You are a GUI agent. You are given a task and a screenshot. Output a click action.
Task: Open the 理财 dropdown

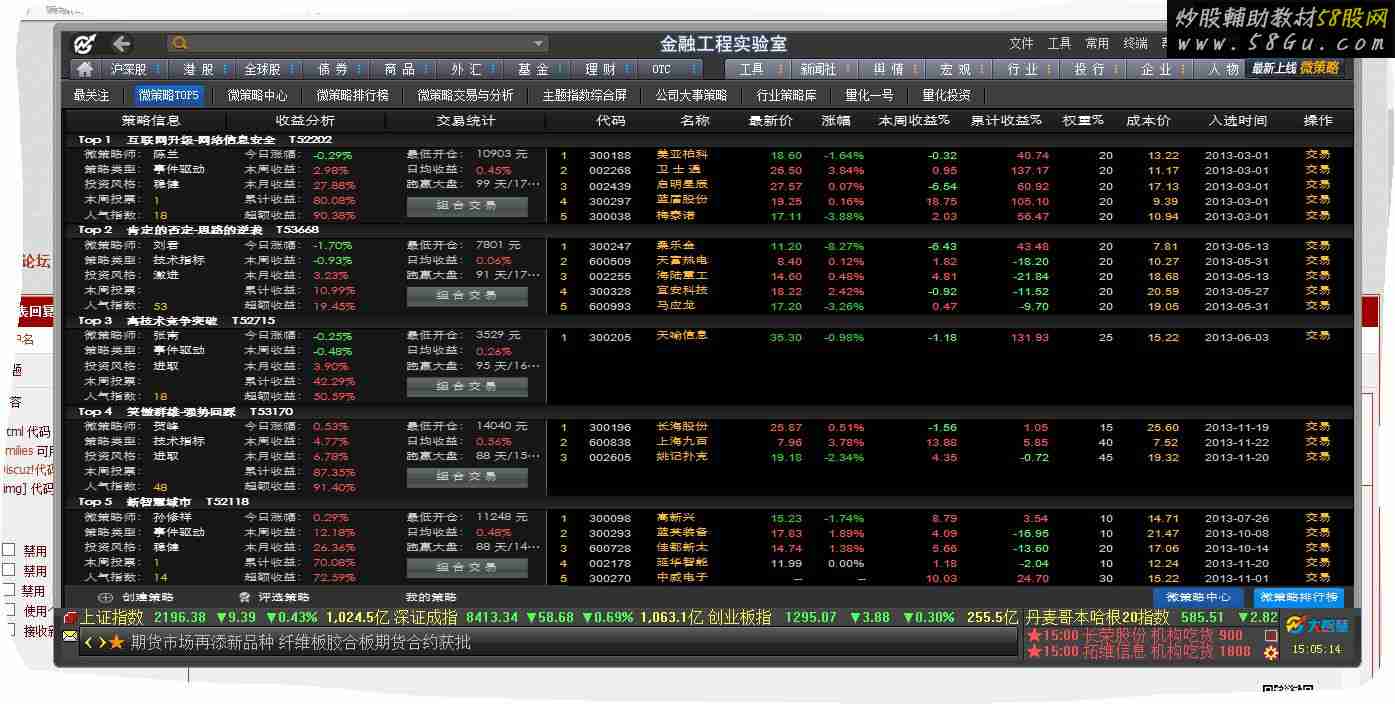point(627,69)
